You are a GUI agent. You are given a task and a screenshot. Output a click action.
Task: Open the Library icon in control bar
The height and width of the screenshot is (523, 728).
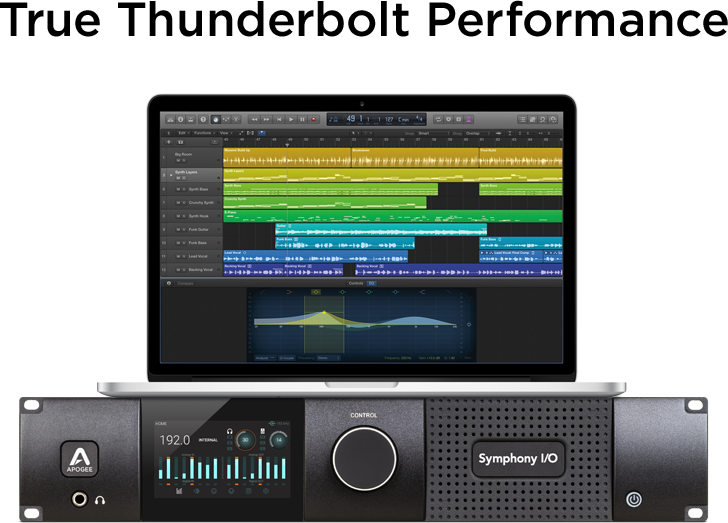point(170,119)
